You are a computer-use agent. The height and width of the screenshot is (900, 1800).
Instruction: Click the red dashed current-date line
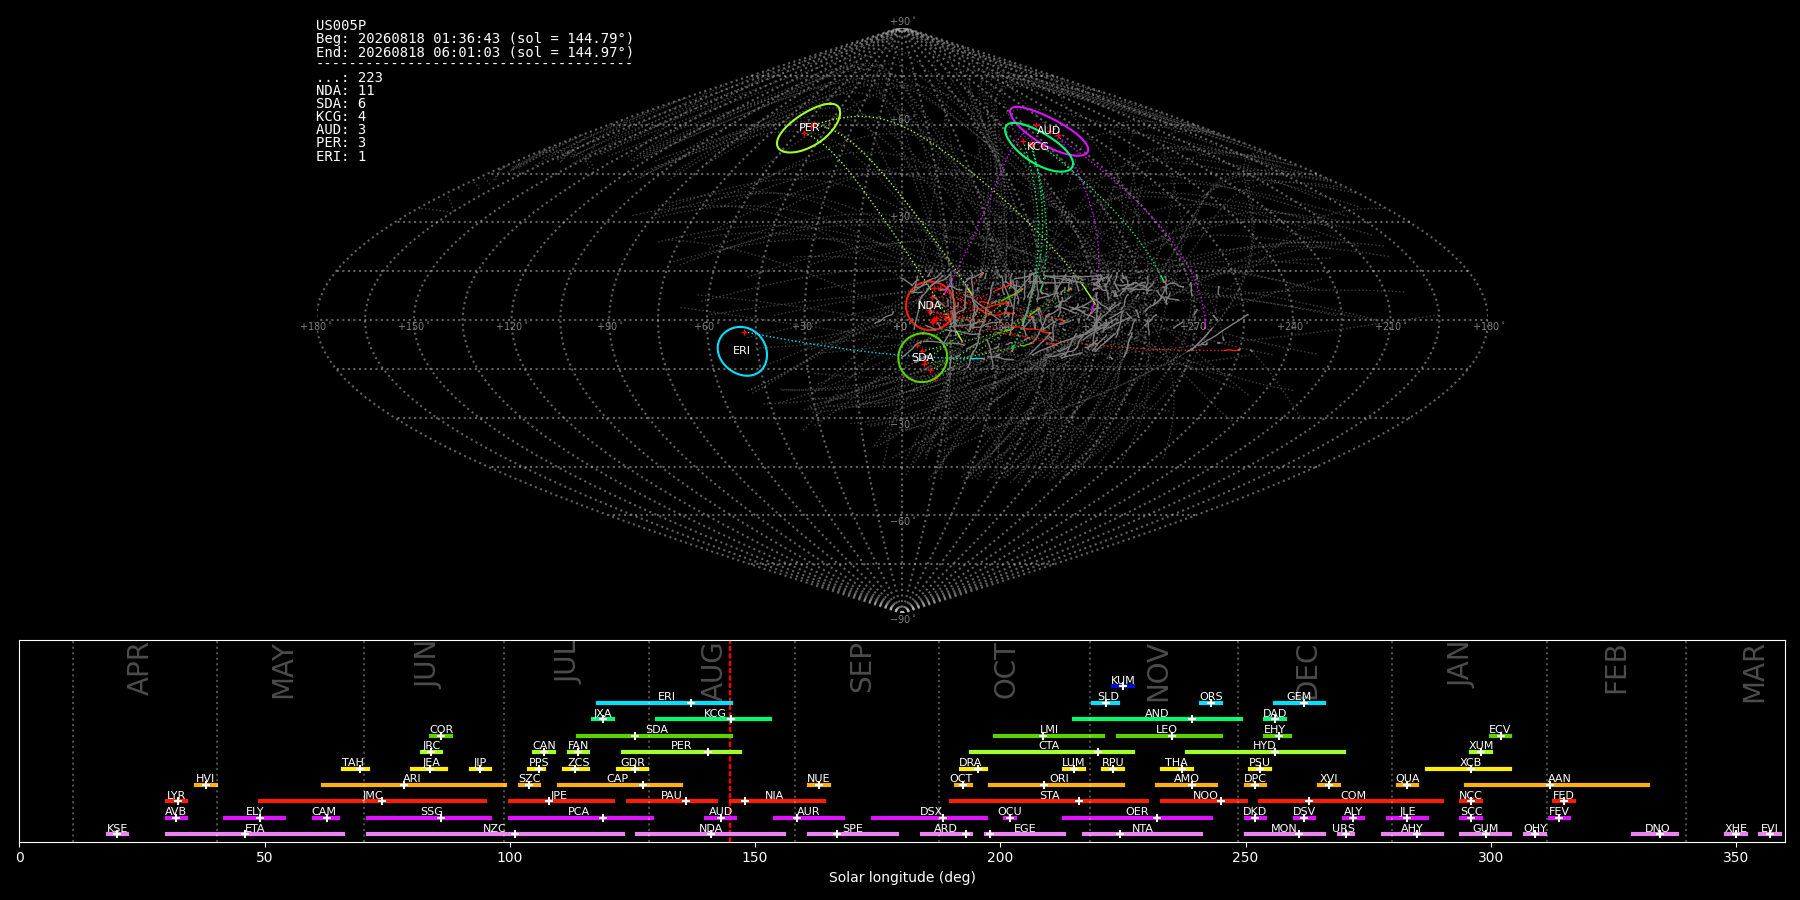click(730, 741)
